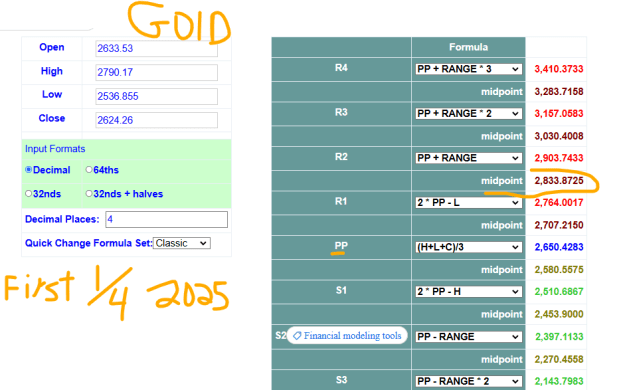Click the Open field label
The height and width of the screenshot is (390, 625).
[52, 47]
